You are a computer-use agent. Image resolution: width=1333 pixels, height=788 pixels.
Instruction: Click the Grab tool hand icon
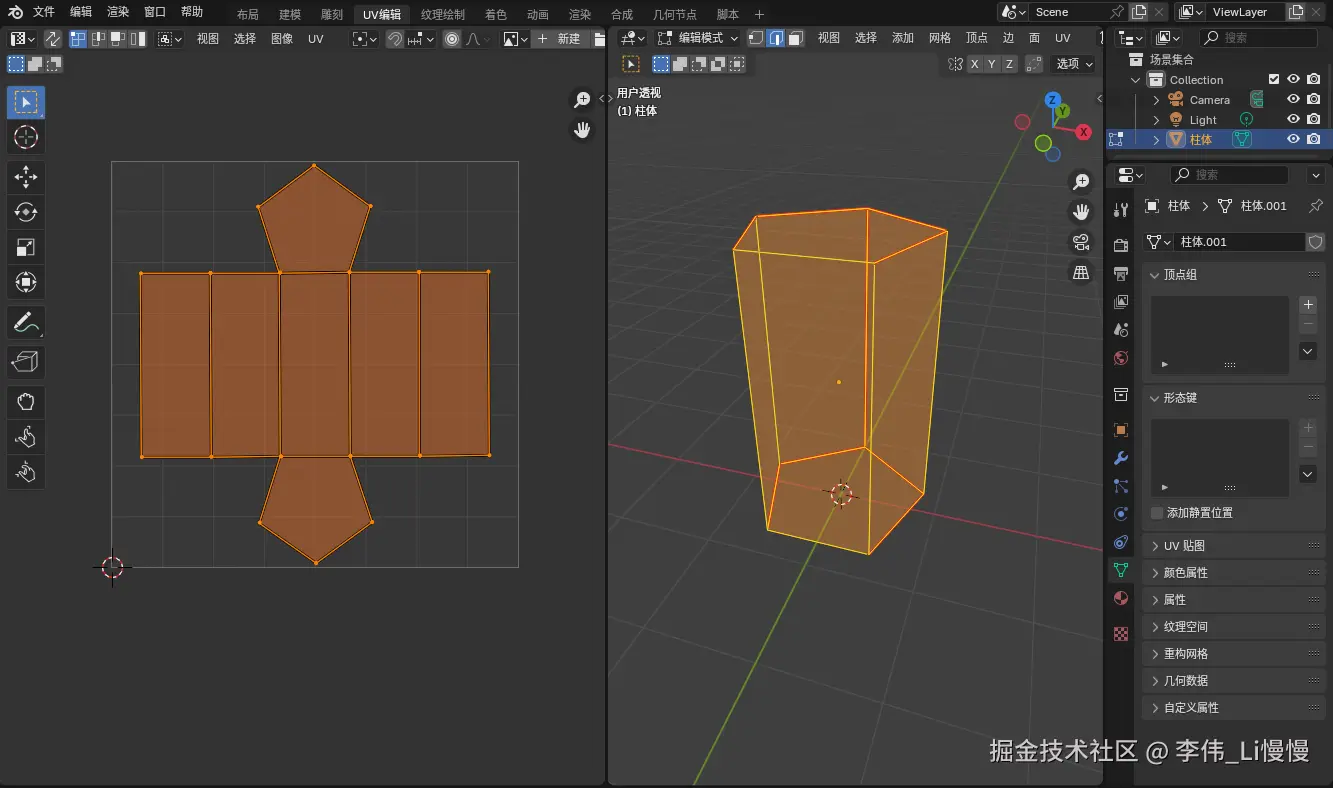coord(26,403)
